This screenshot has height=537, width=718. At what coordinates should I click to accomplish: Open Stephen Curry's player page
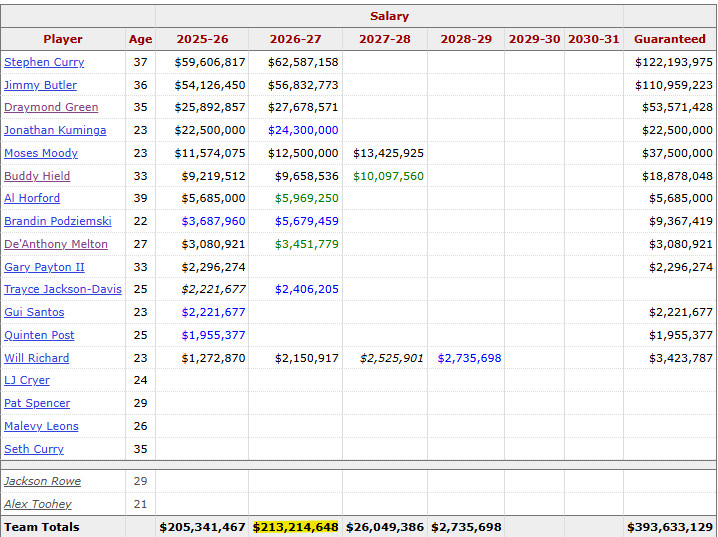pyautogui.click(x=44, y=62)
